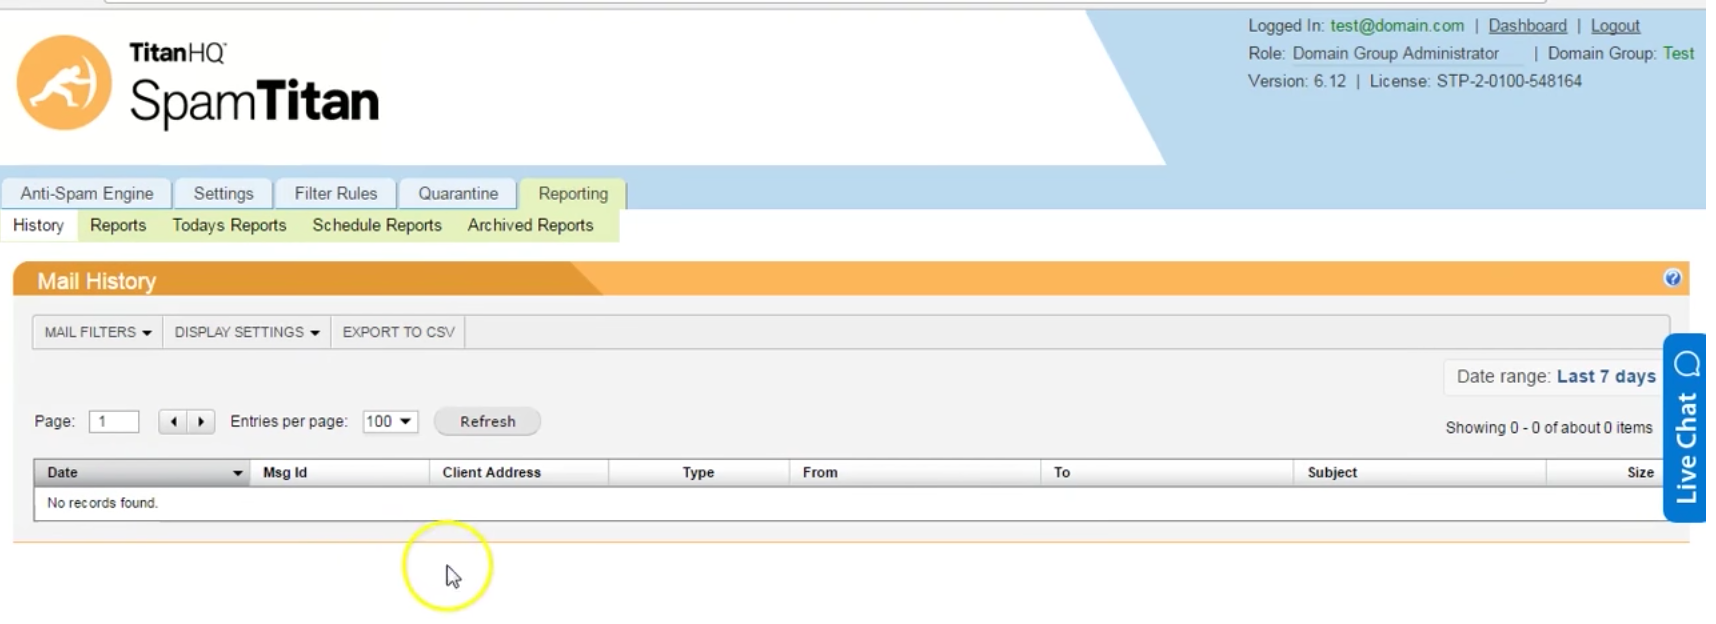The image size is (1716, 624).
Task: Open Todays Reports sub-tab
Action: 229,226
